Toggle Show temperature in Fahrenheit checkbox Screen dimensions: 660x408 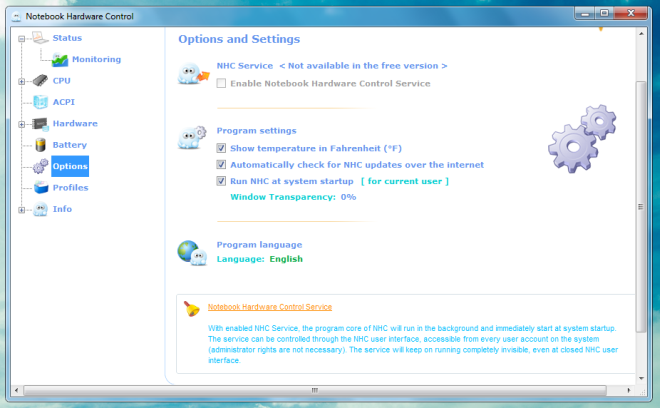point(221,148)
